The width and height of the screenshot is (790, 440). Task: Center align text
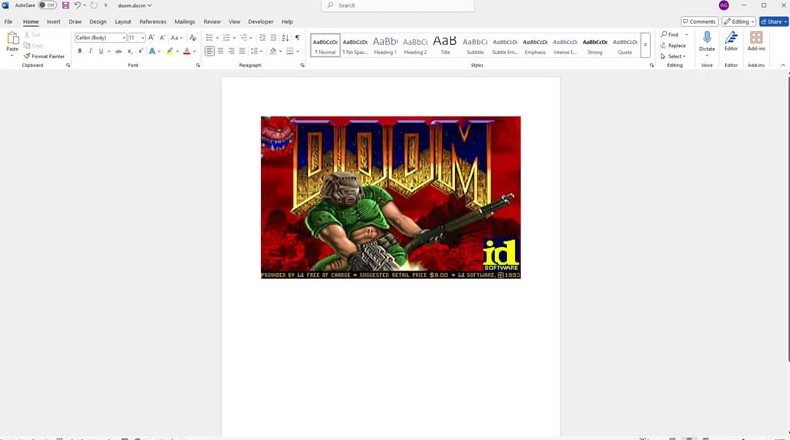pyautogui.click(x=221, y=51)
